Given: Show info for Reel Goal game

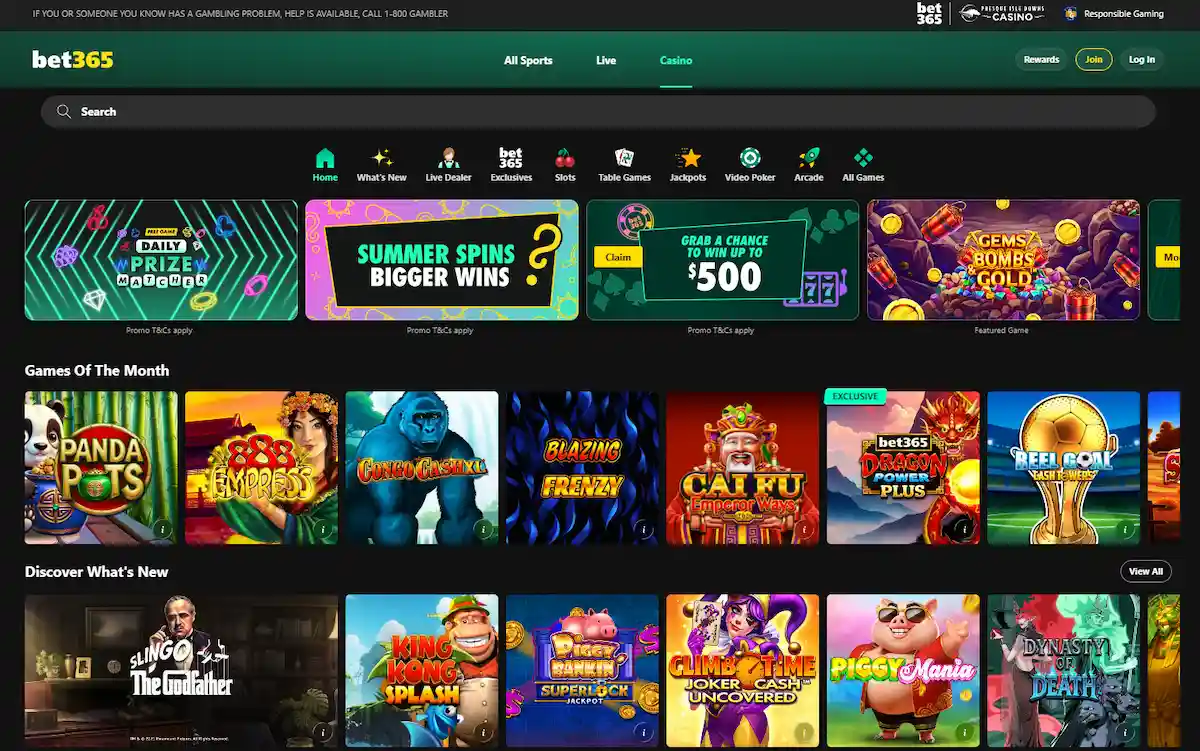Looking at the screenshot, I should tap(1124, 529).
